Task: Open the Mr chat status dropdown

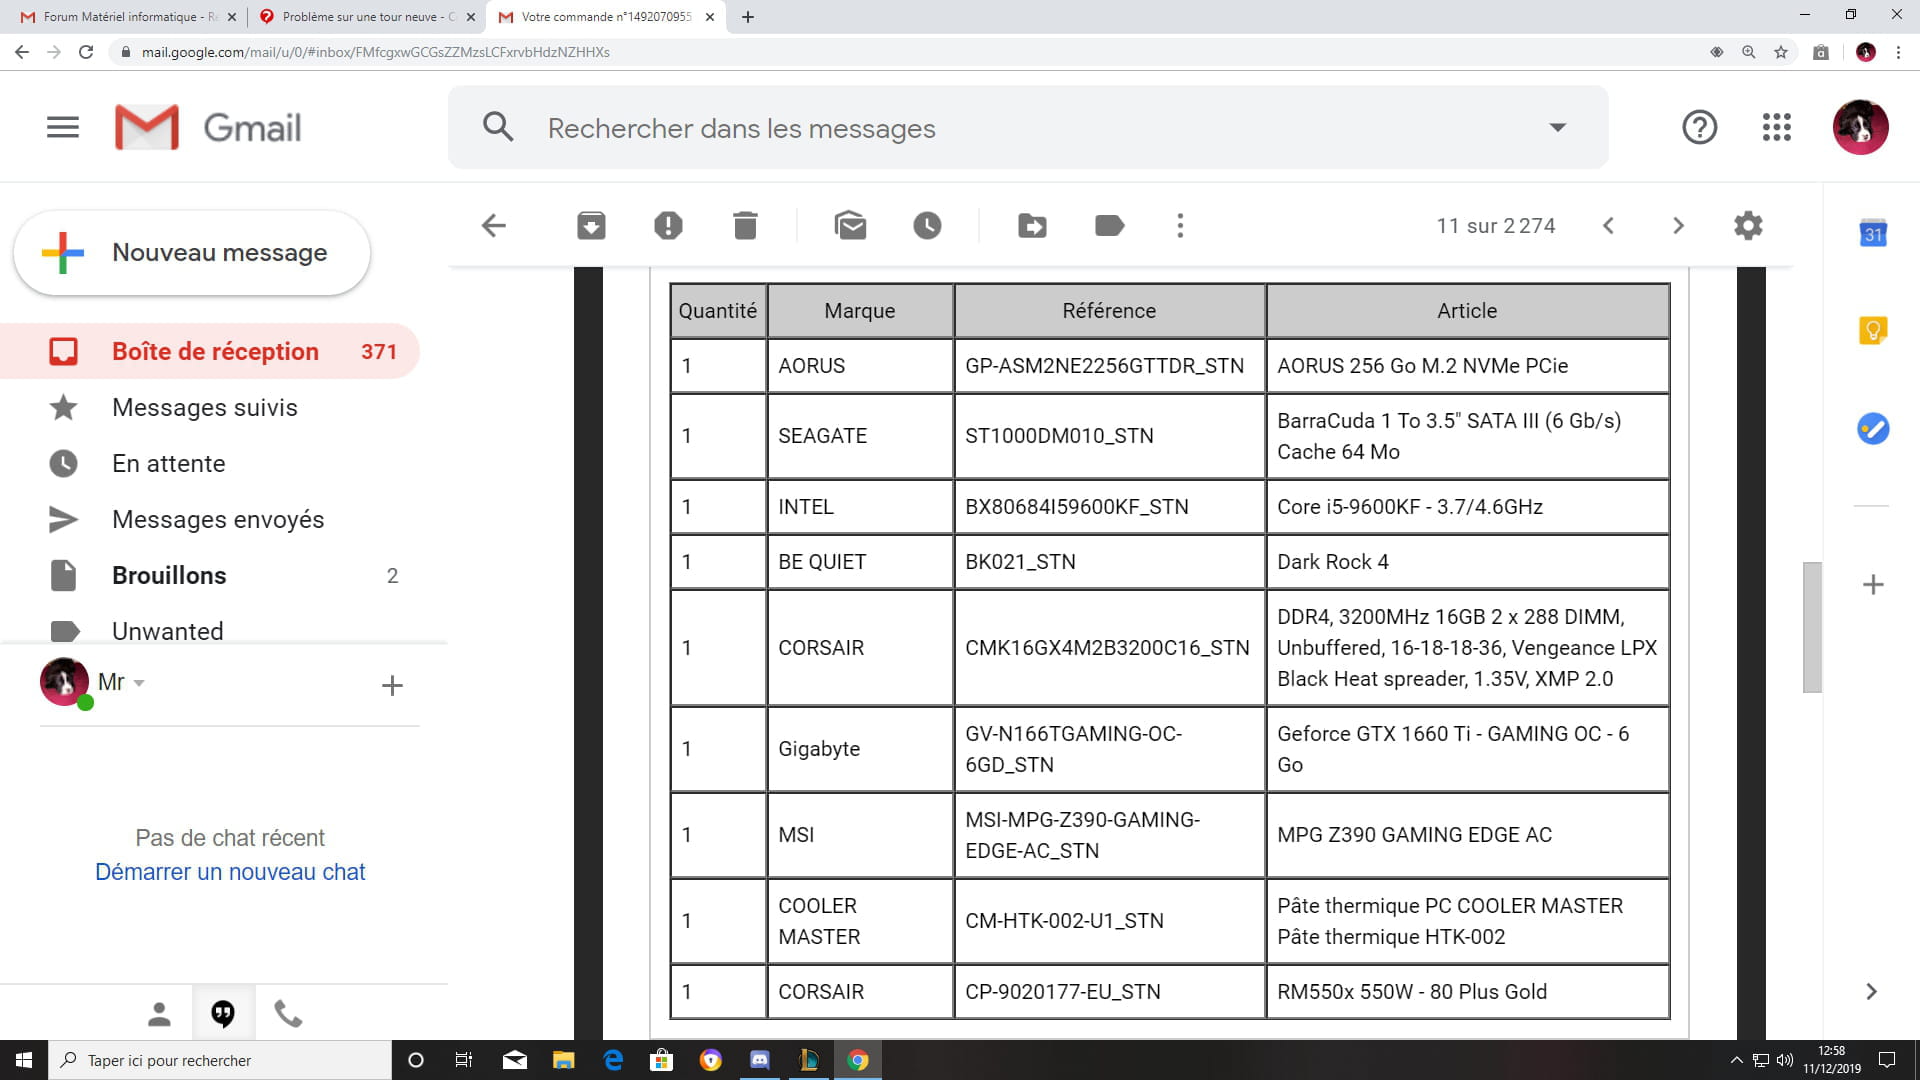Action: click(139, 683)
